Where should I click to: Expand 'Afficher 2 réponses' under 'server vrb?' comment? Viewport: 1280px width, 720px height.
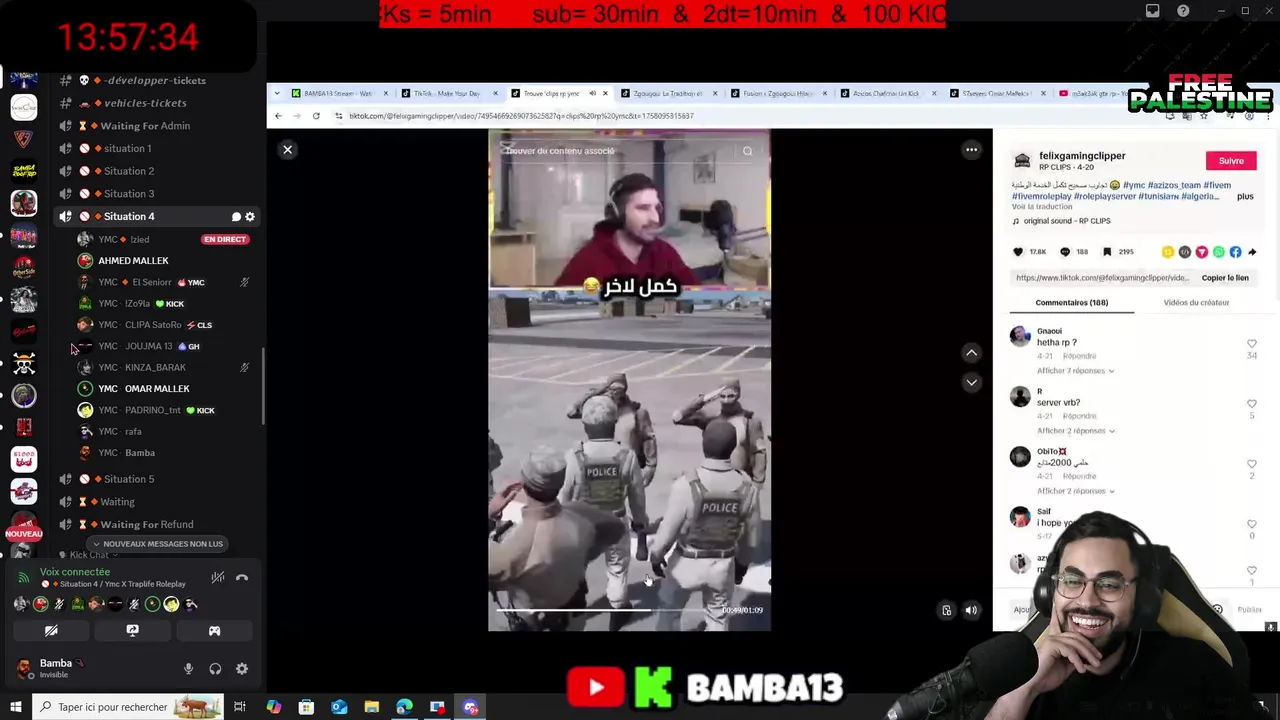(x=1075, y=431)
